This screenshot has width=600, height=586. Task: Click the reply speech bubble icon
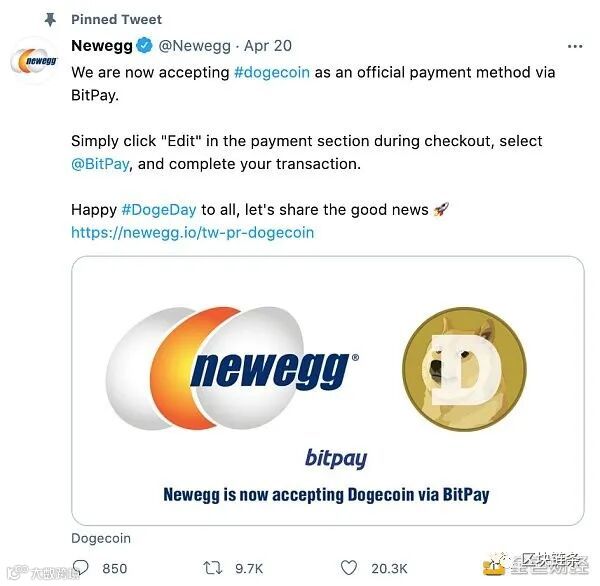[x=81, y=567]
